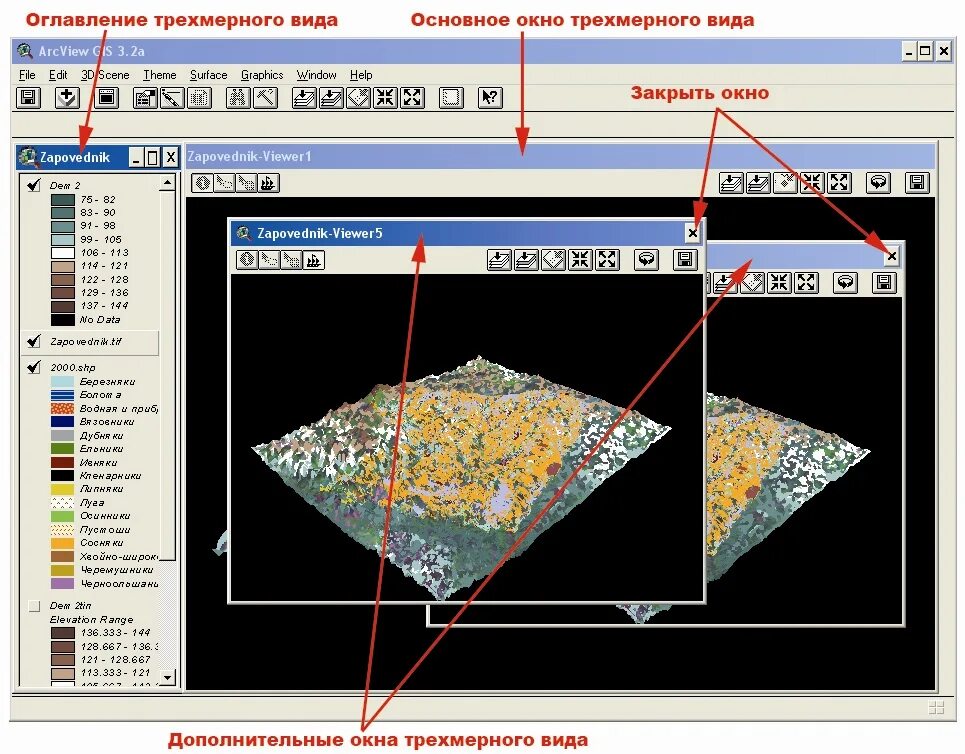
Task: Click the Elevation Range legend heading
Action: pyautogui.click(x=91, y=619)
